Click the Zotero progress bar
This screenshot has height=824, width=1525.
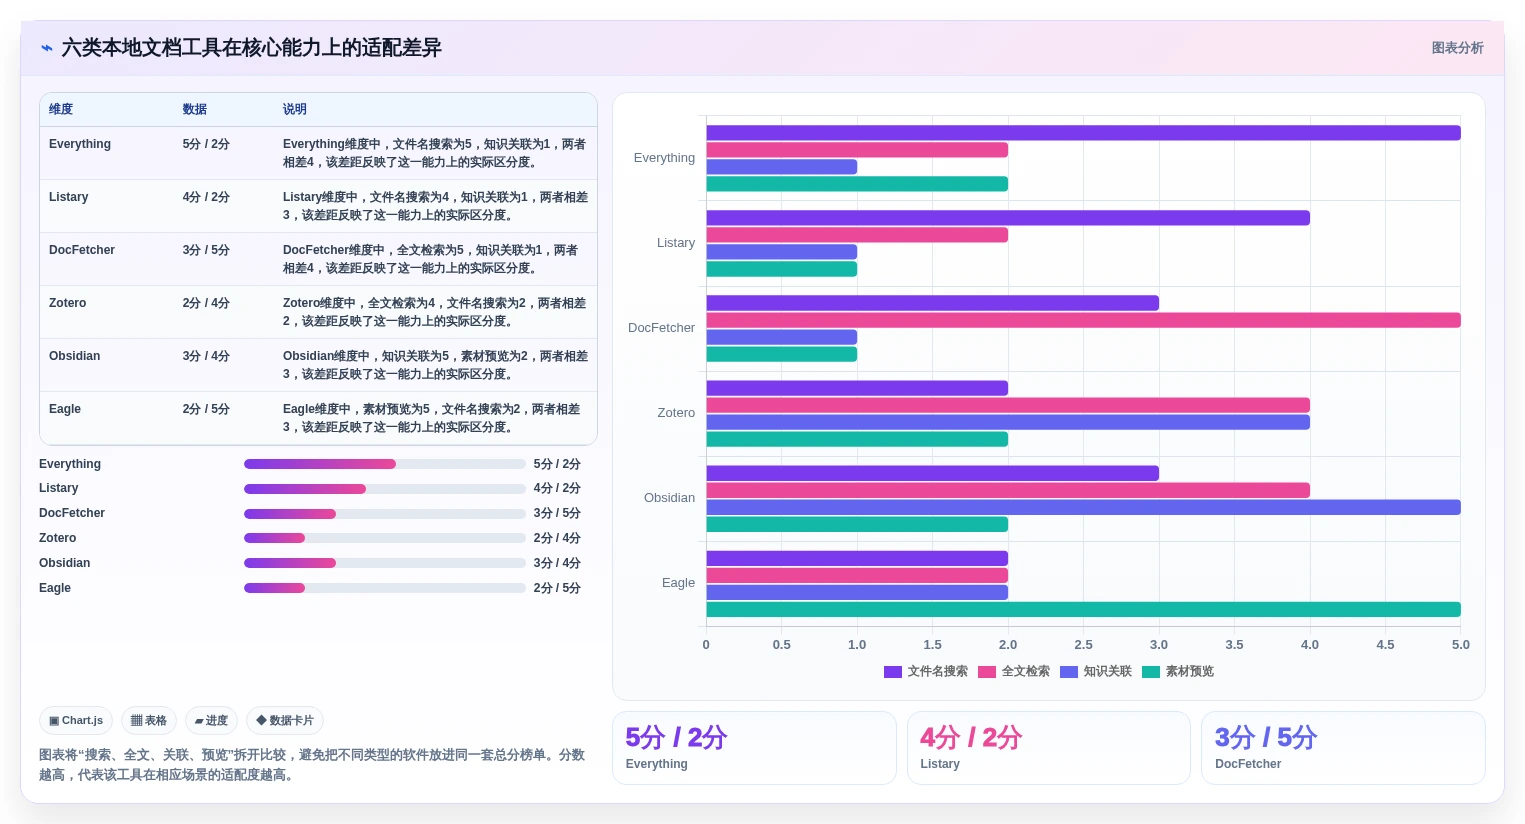[x=385, y=538]
